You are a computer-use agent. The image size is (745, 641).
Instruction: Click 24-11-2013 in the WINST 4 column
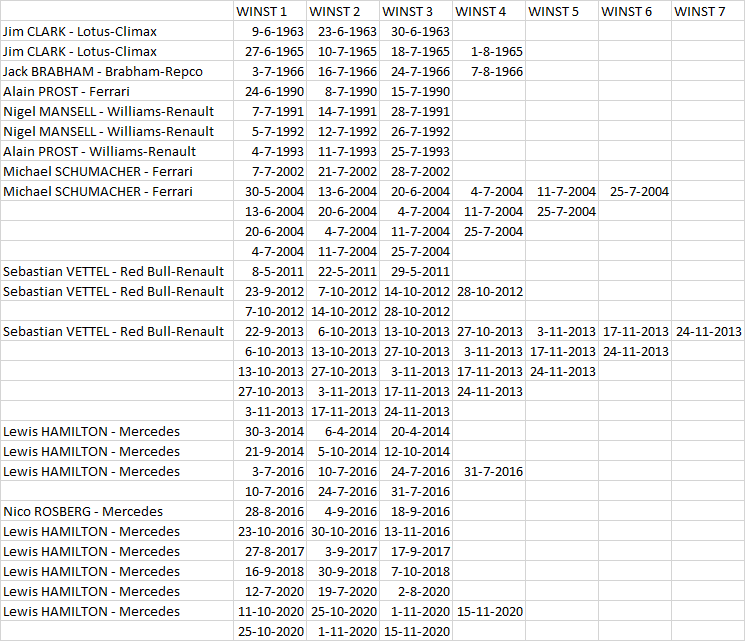click(x=489, y=391)
